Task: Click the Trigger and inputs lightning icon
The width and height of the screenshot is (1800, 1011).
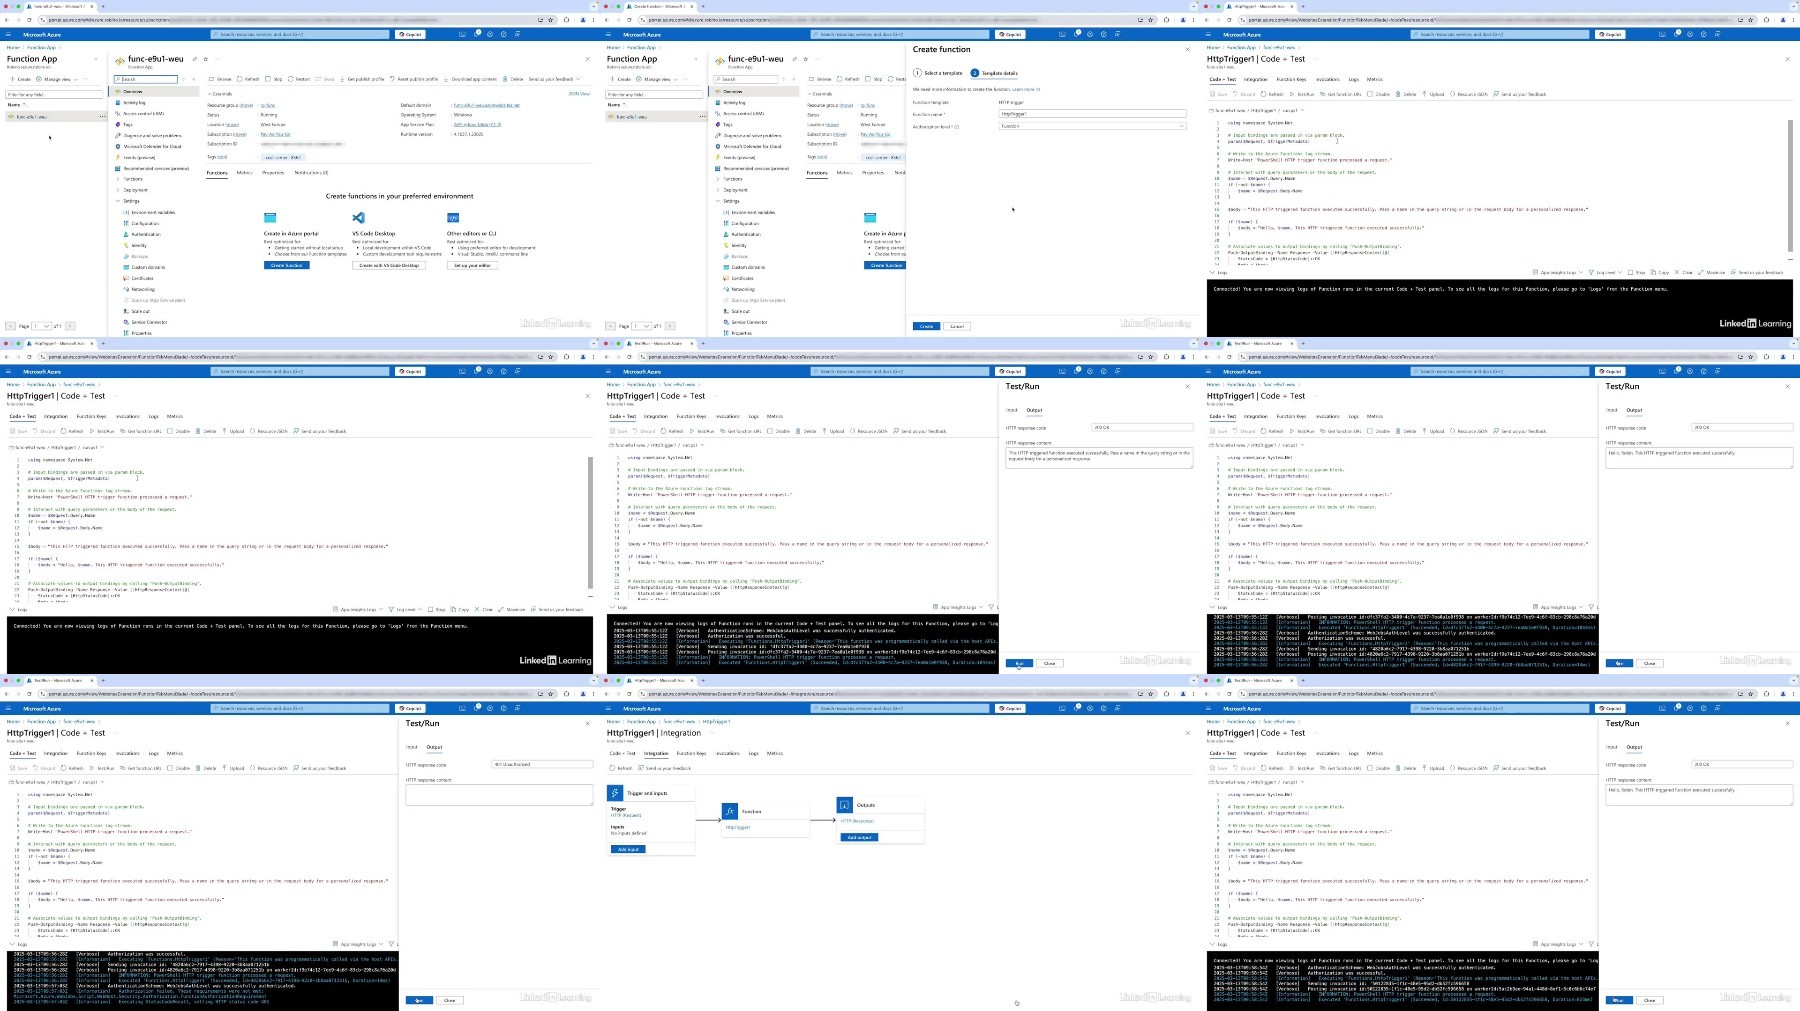Action: (616, 793)
